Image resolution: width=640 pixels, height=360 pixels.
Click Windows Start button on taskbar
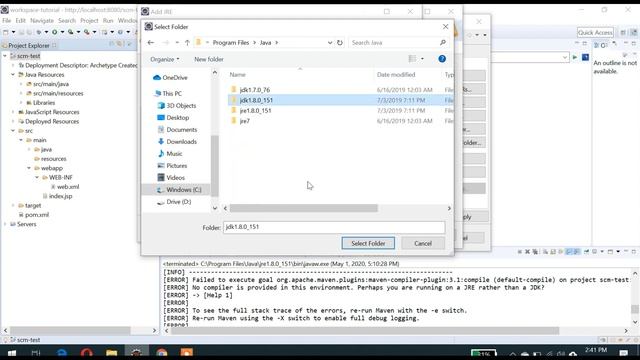point(11,353)
